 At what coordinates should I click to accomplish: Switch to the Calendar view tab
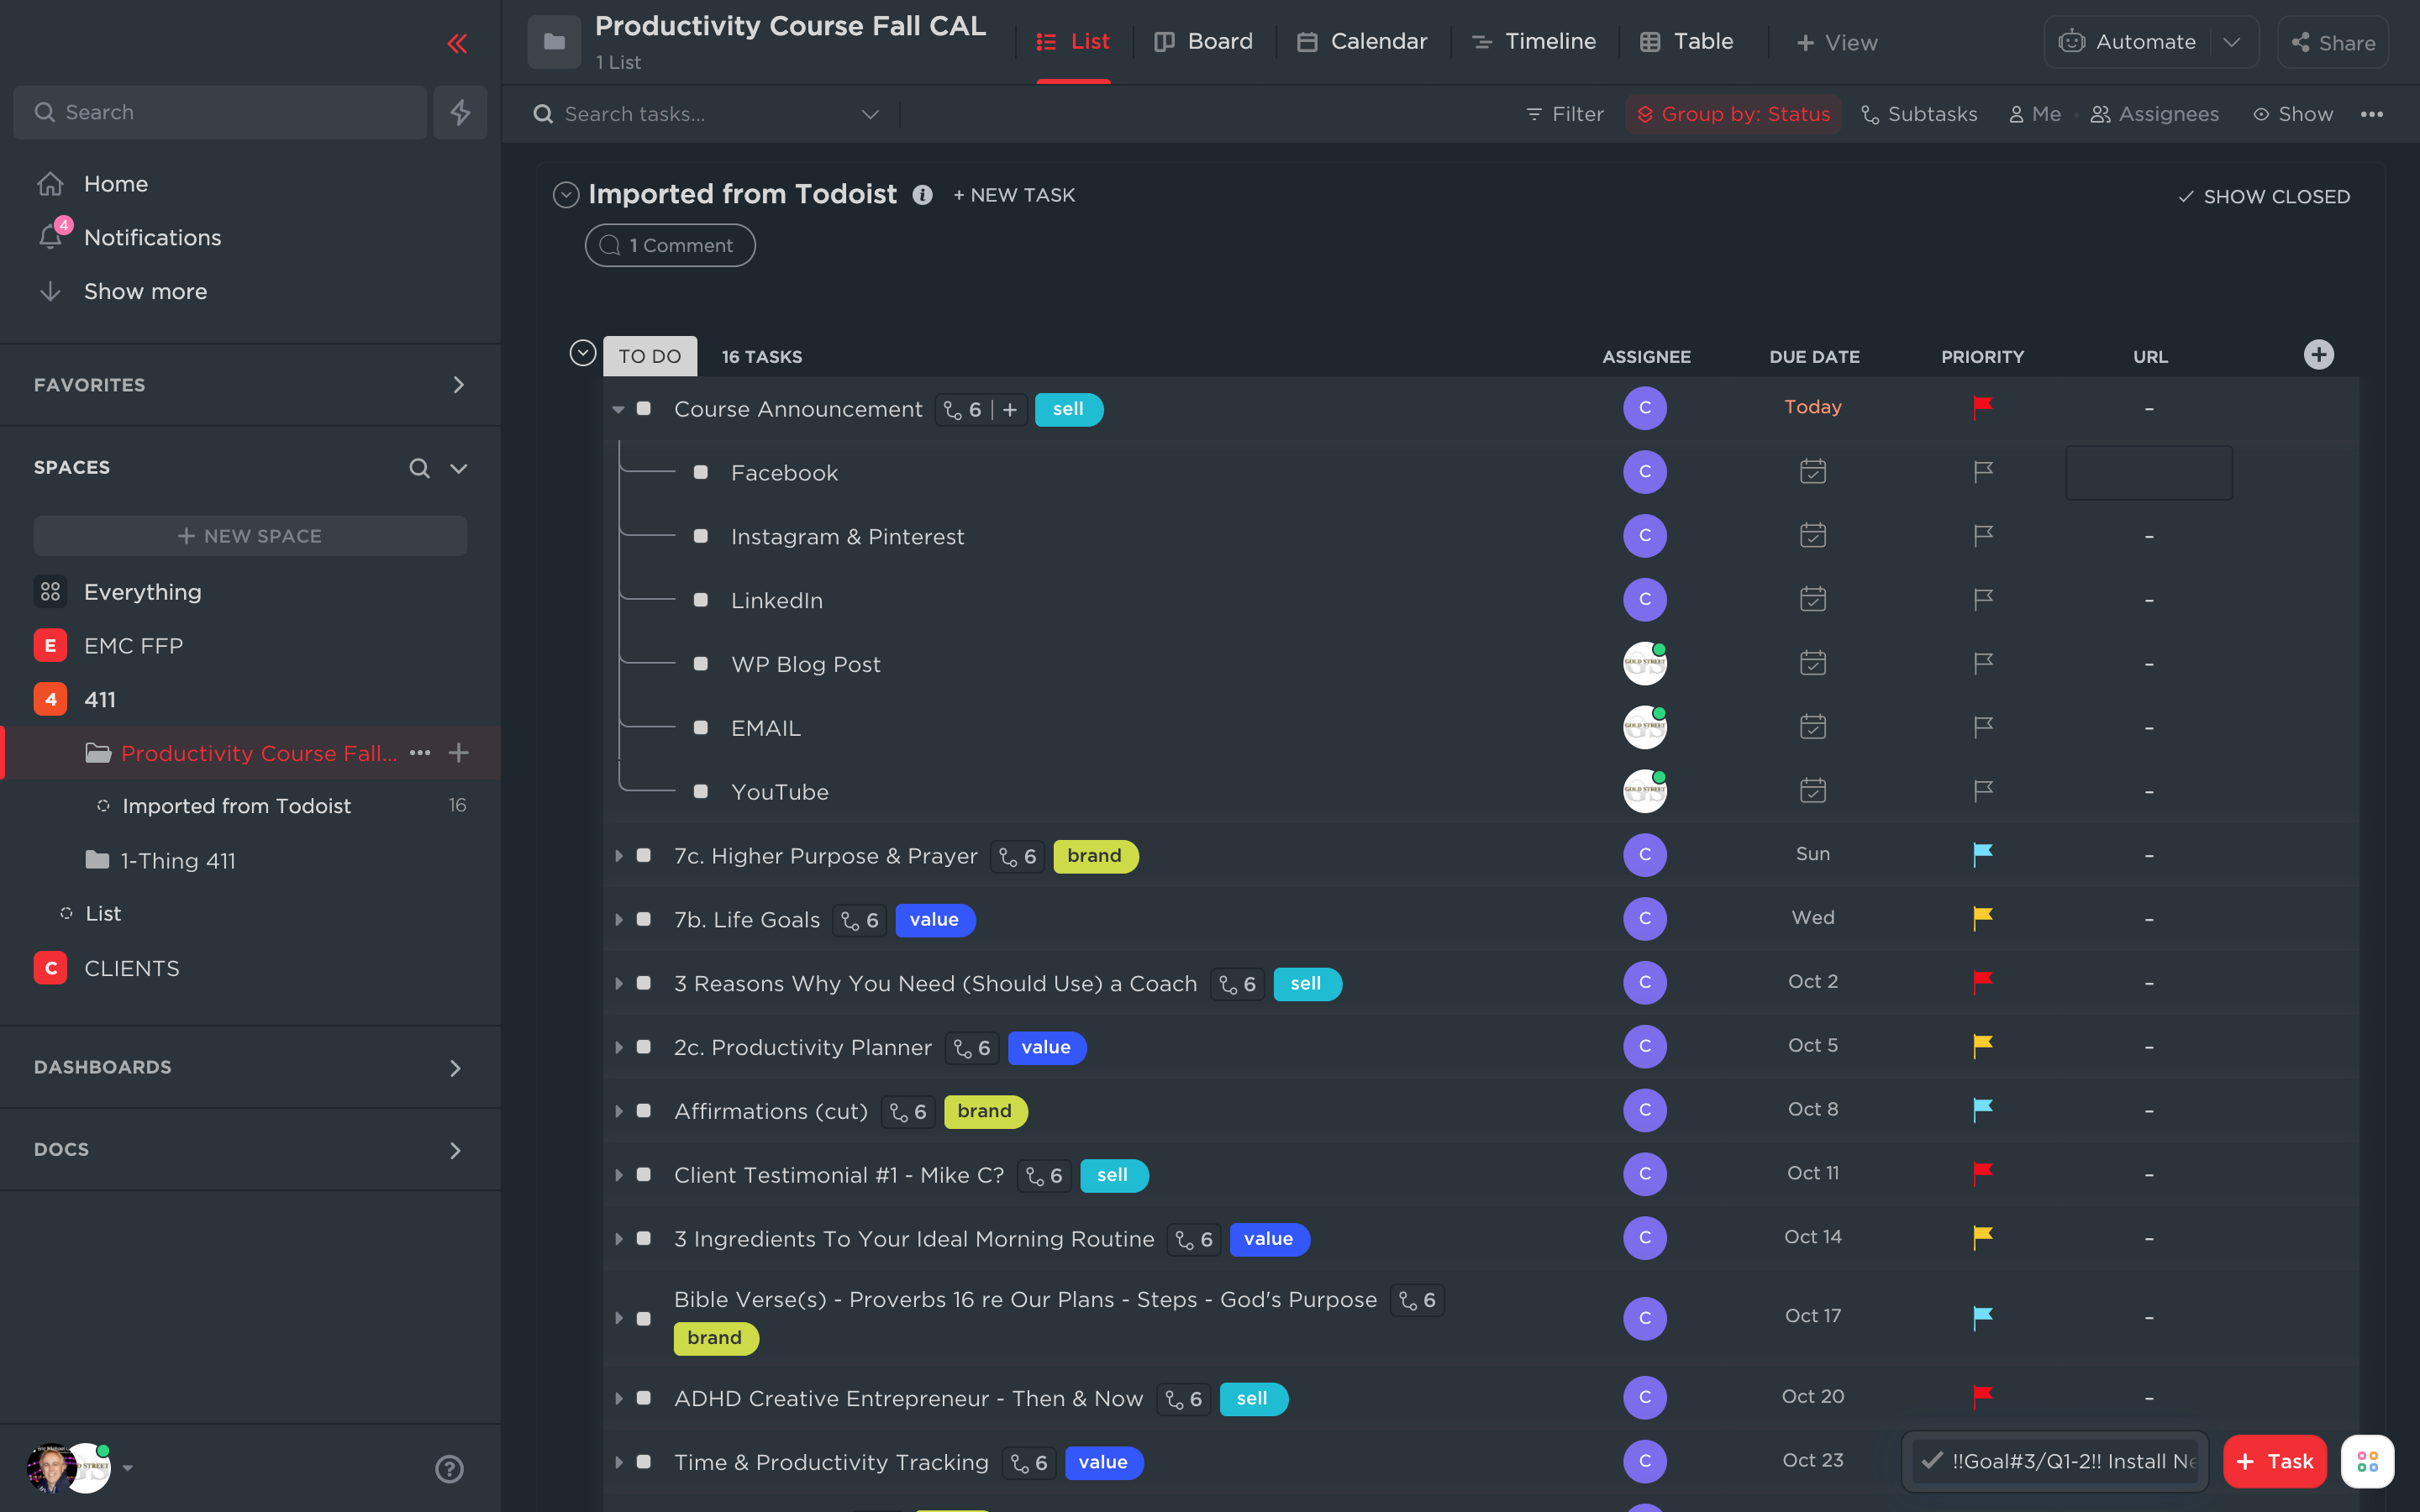1362,42
